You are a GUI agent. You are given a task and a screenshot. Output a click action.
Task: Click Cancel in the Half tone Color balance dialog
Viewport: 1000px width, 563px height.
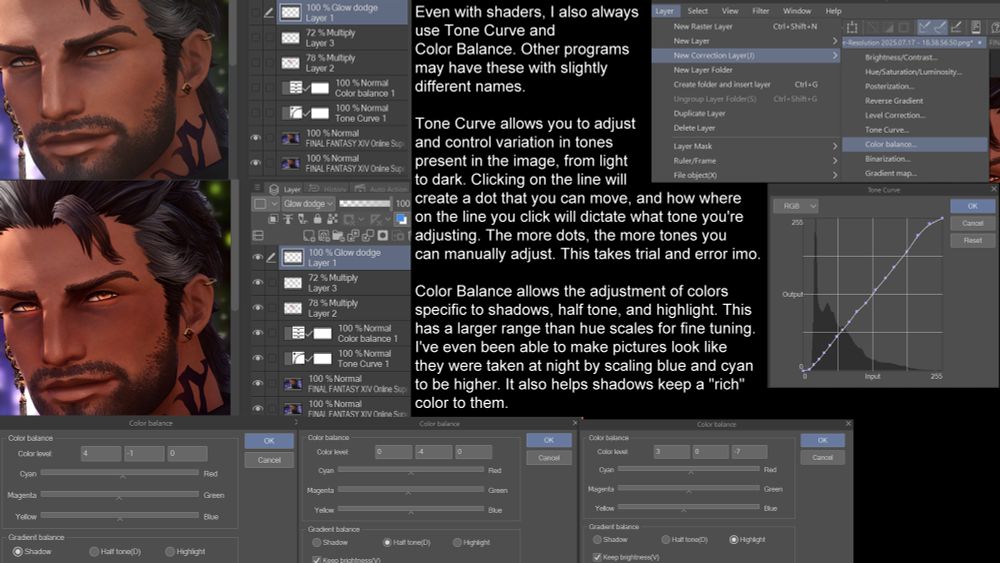tap(548, 458)
